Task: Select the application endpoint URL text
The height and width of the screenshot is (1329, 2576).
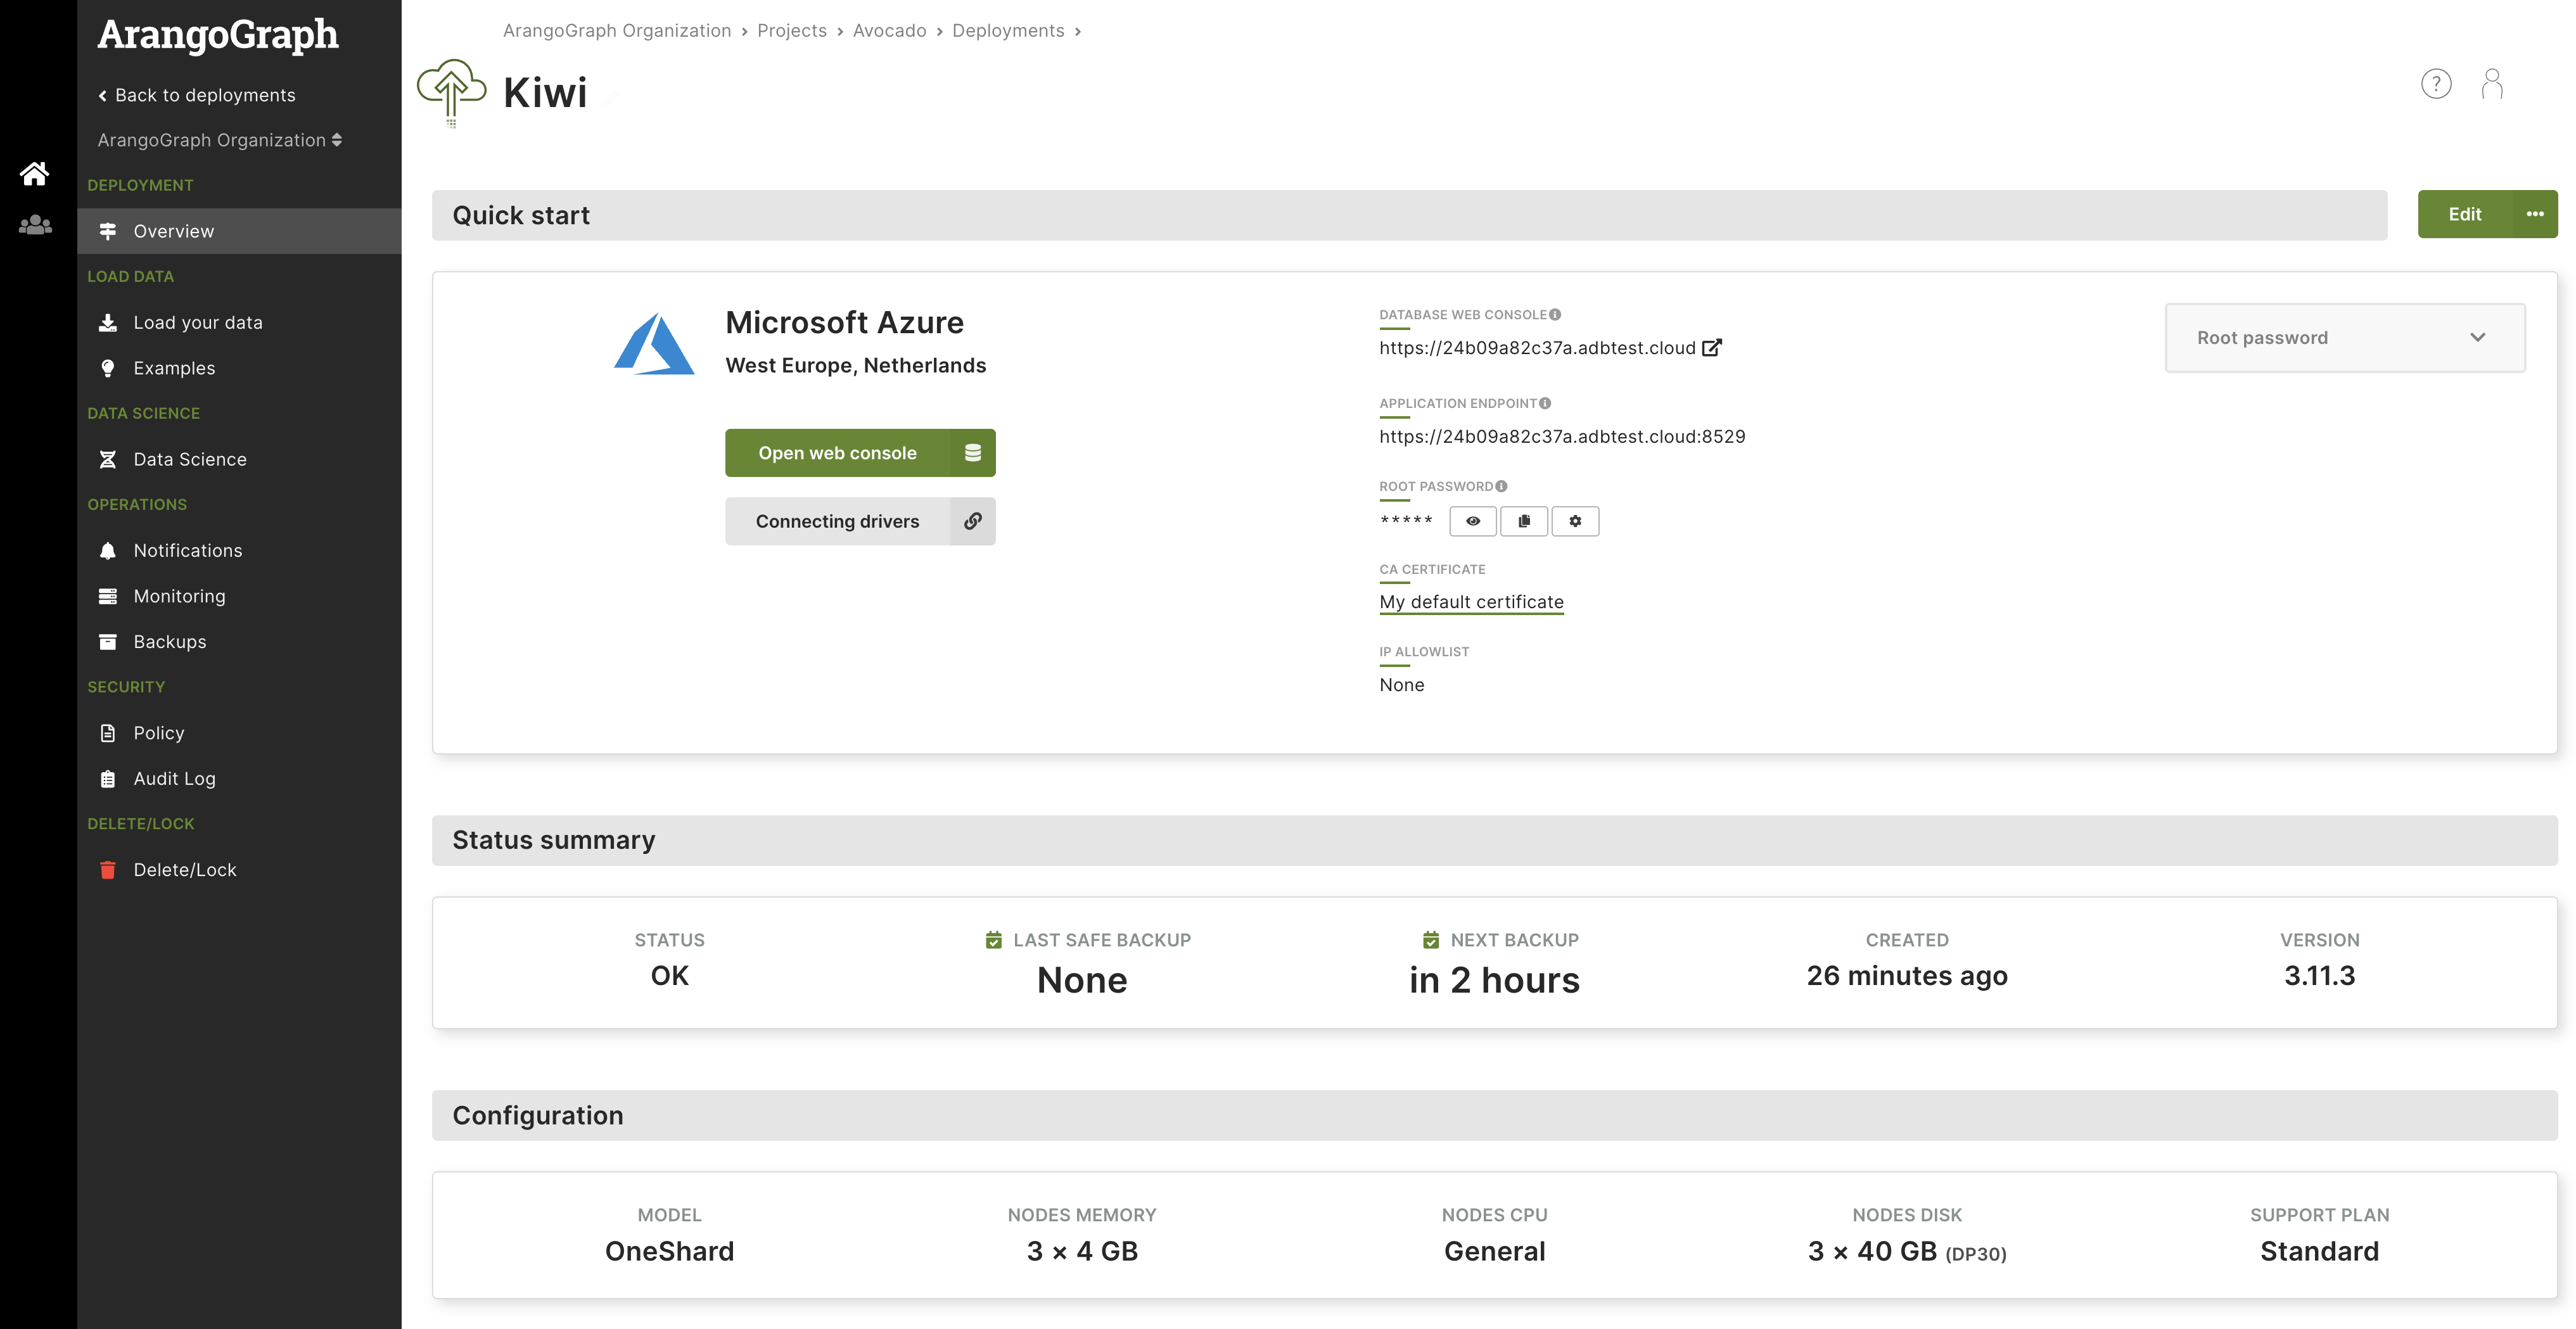Action: point(1562,437)
